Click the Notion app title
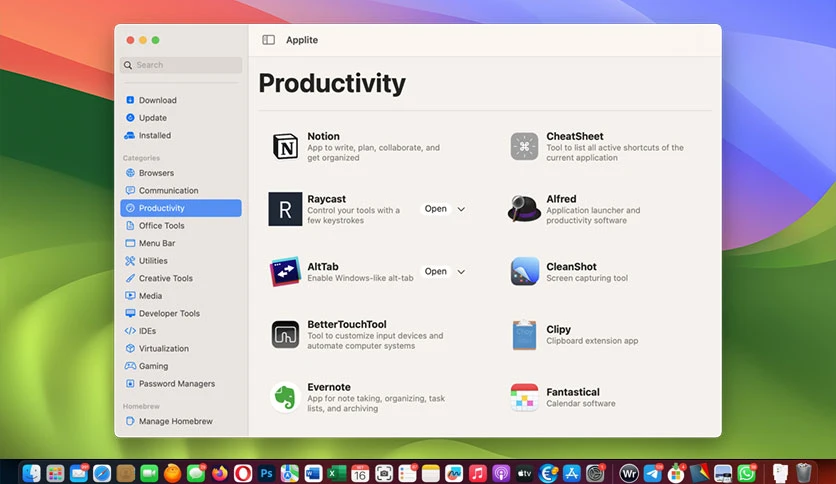This screenshot has width=836, height=484. point(323,136)
